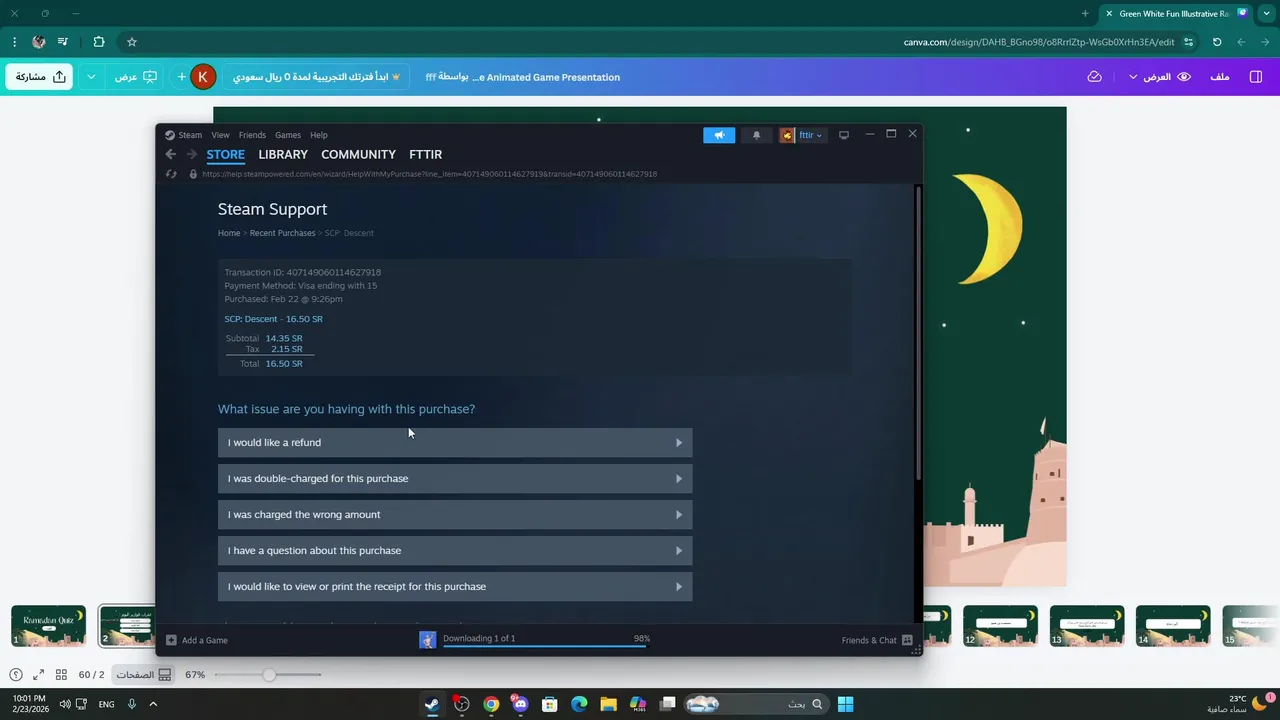The height and width of the screenshot is (720, 1280).
Task: Open SCP: Descent purchase link
Action: click(x=273, y=319)
